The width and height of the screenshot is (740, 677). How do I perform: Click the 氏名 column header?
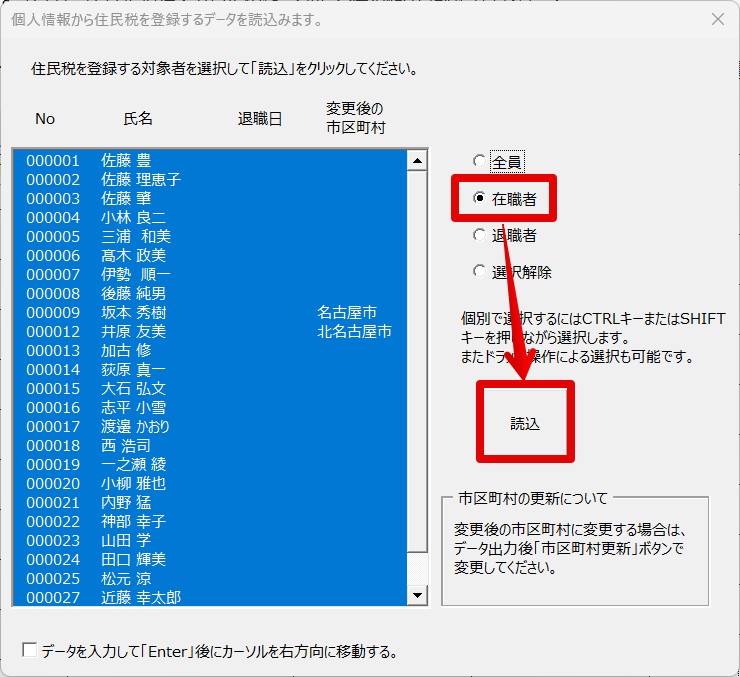(x=138, y=118)
